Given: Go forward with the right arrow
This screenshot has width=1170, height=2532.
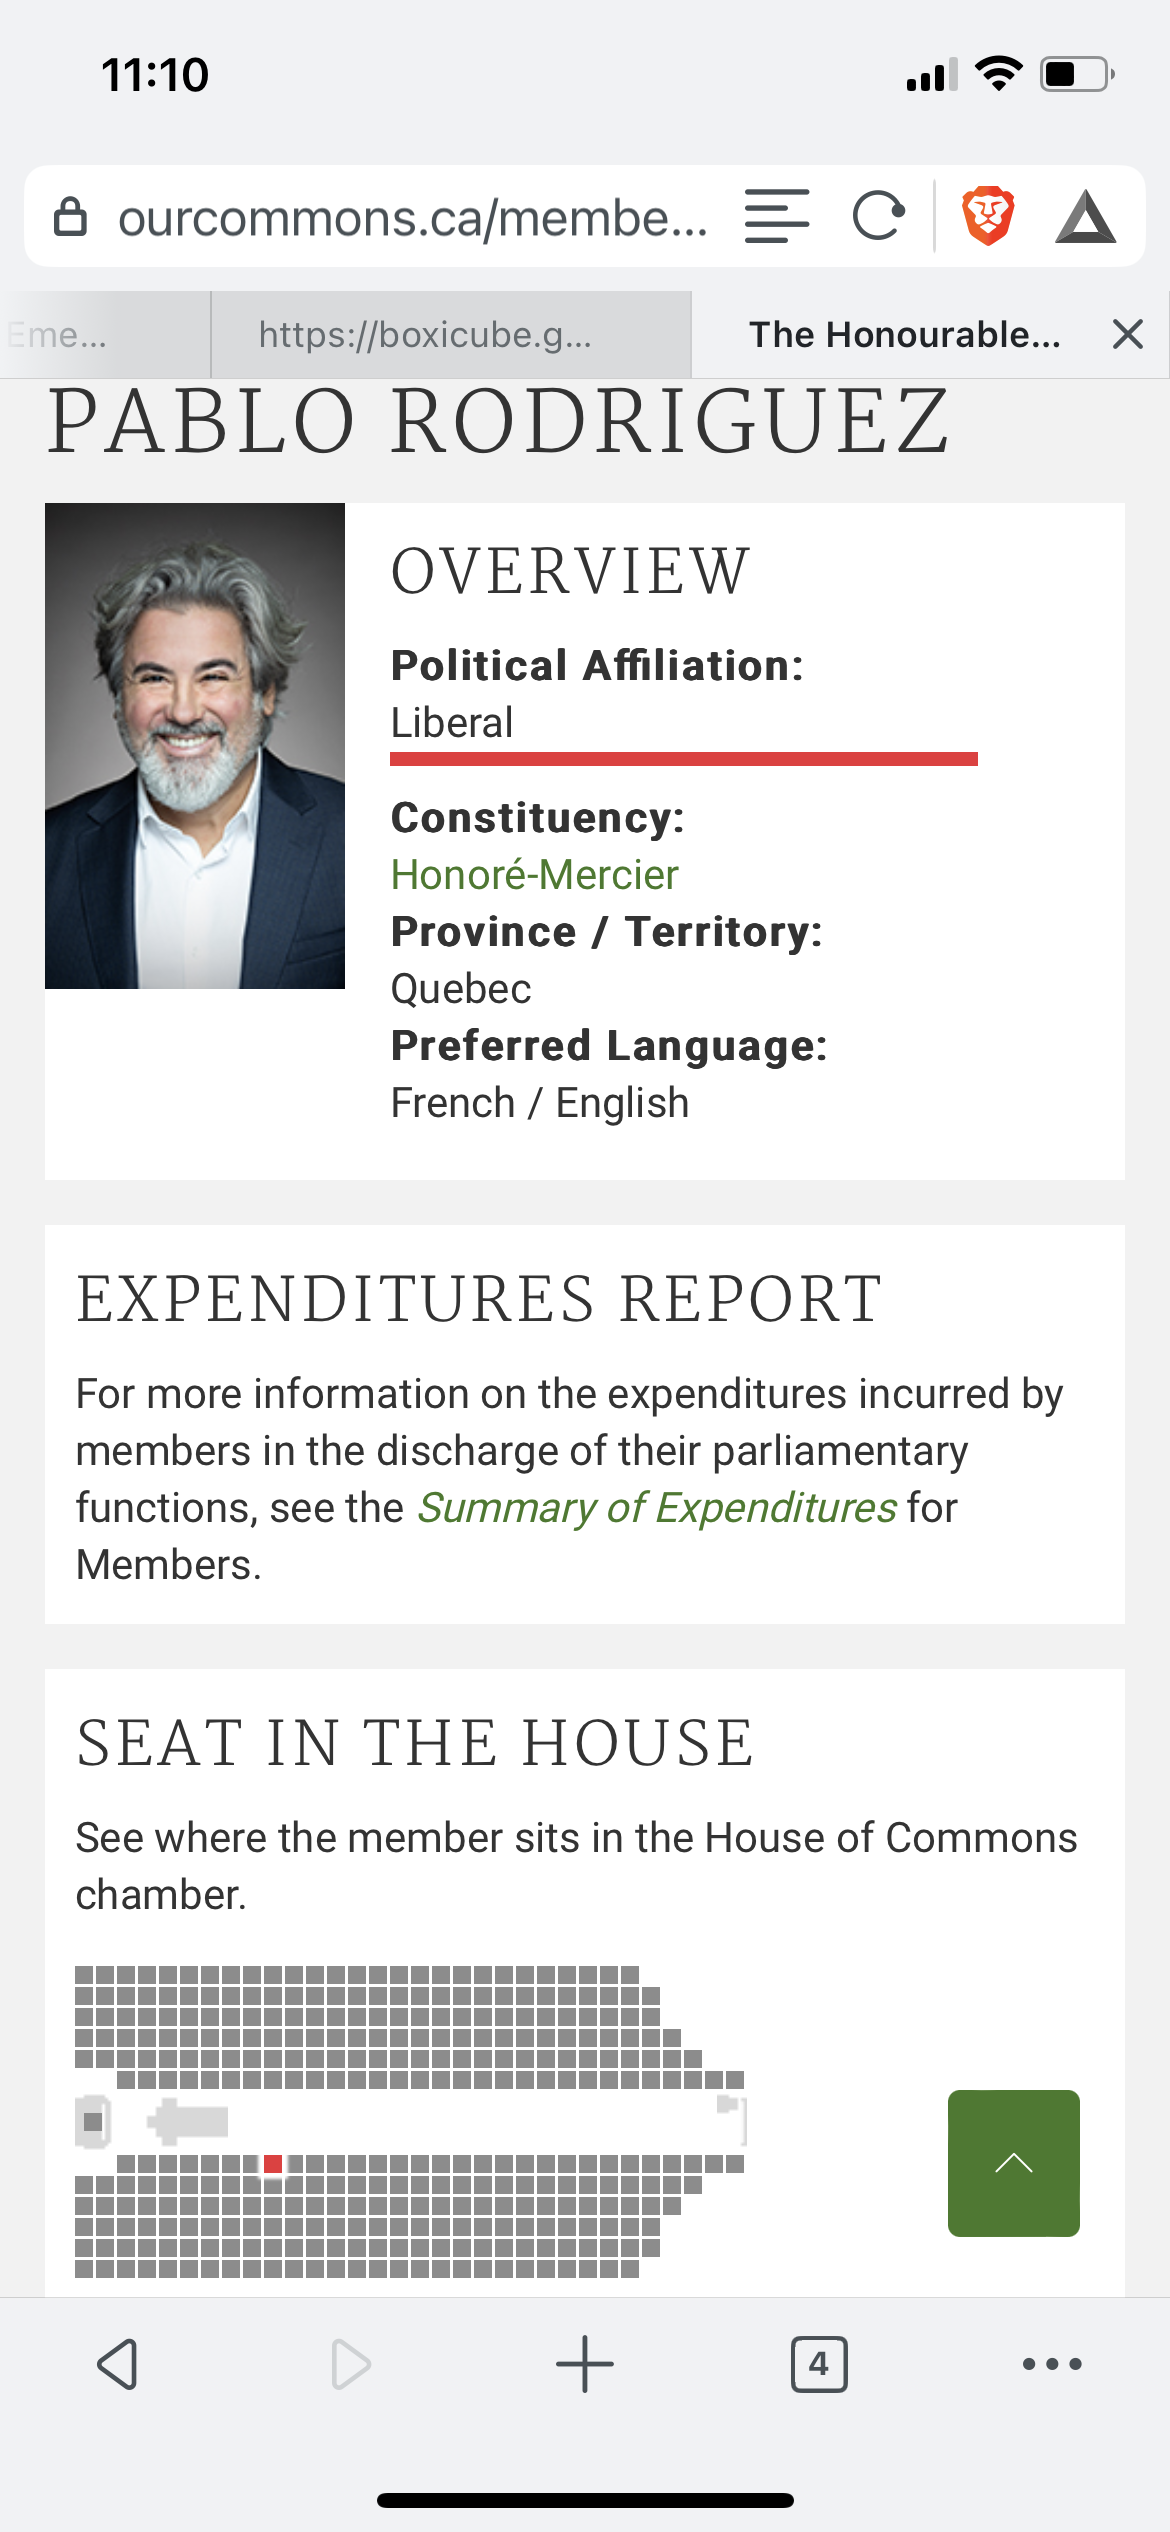Looking at the screenshot, I should tap(350, 2364).
